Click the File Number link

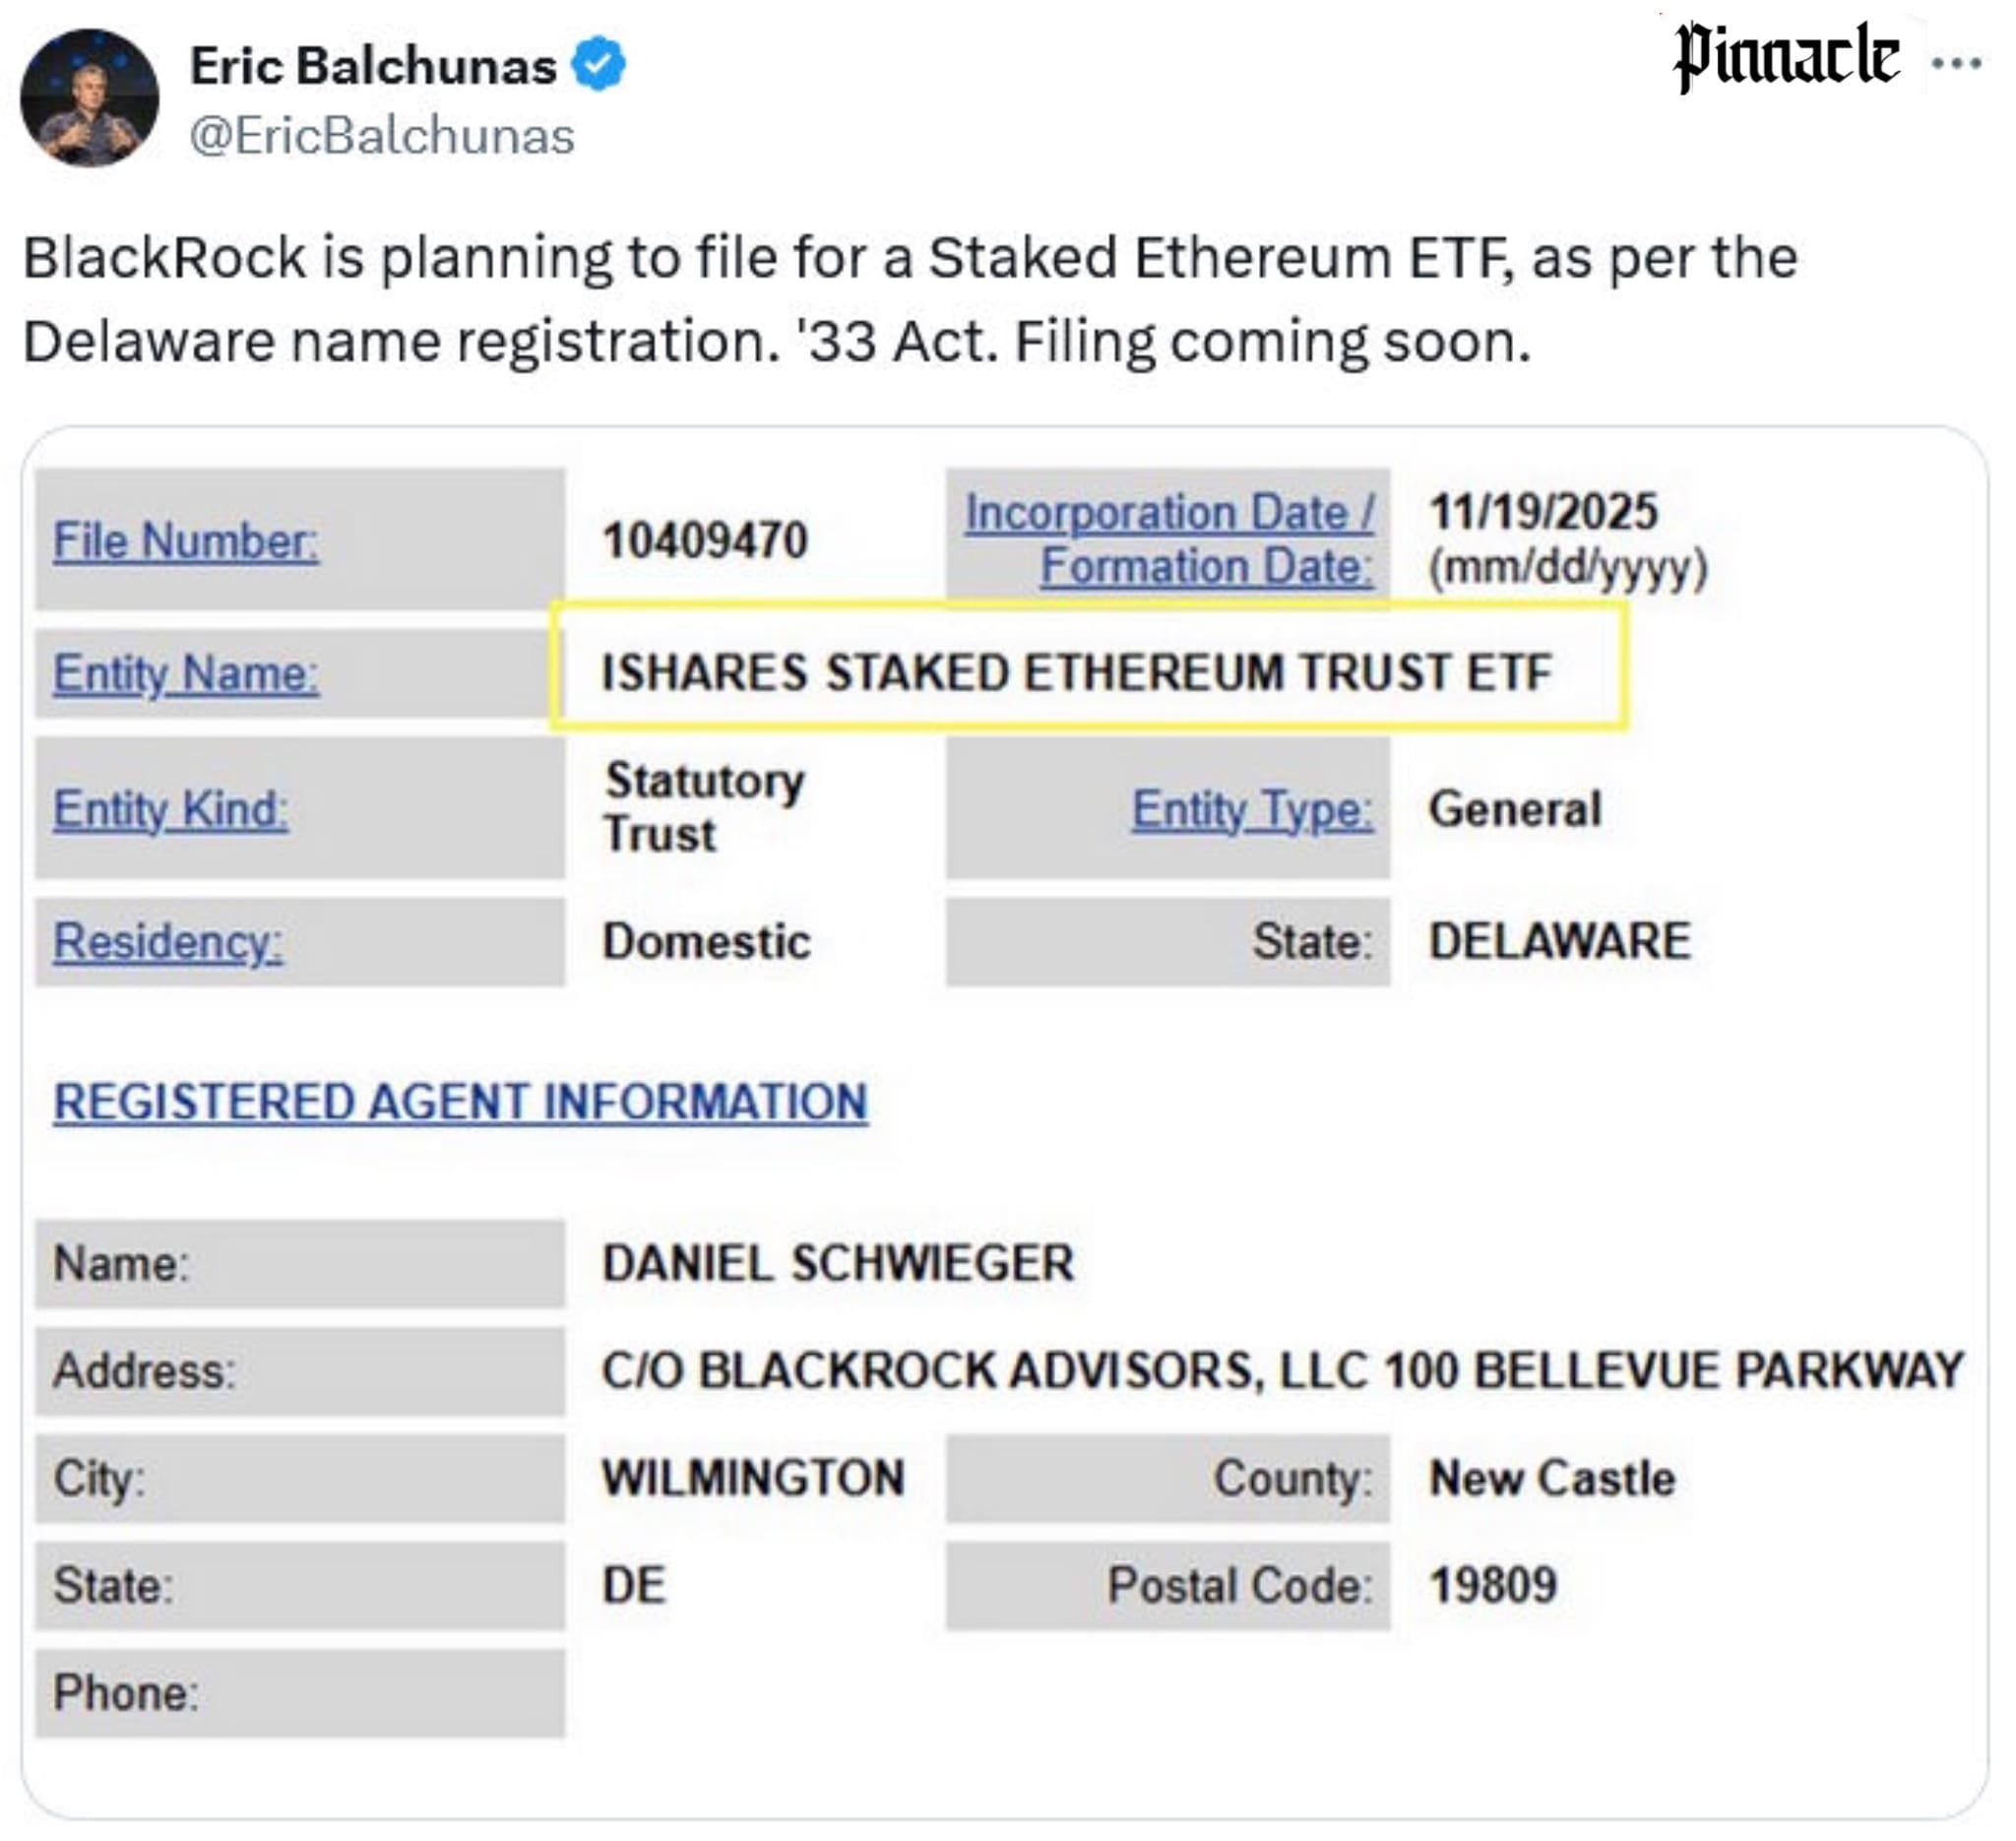tap(186, 541)
